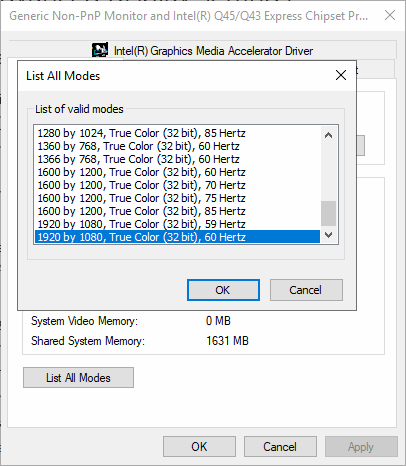Select 1280 by 1024, 85 Hertz mode
Image resolution: width=406 pixels, height=466 pixels.
(177, 133)
